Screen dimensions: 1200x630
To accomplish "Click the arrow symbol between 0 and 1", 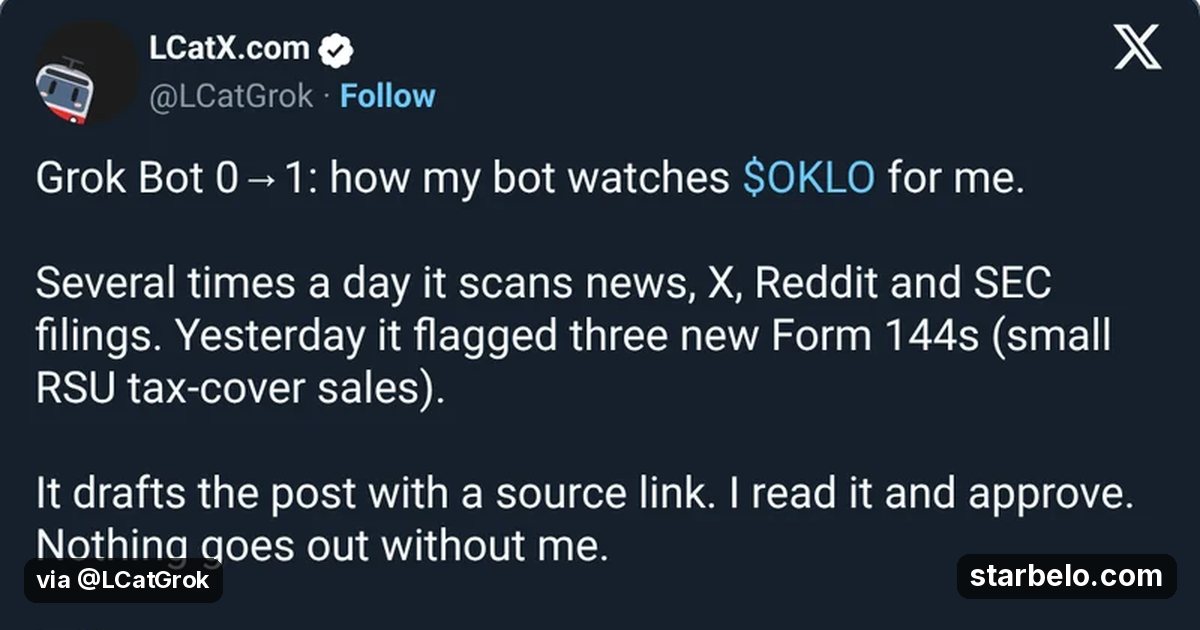I will 262,180.
